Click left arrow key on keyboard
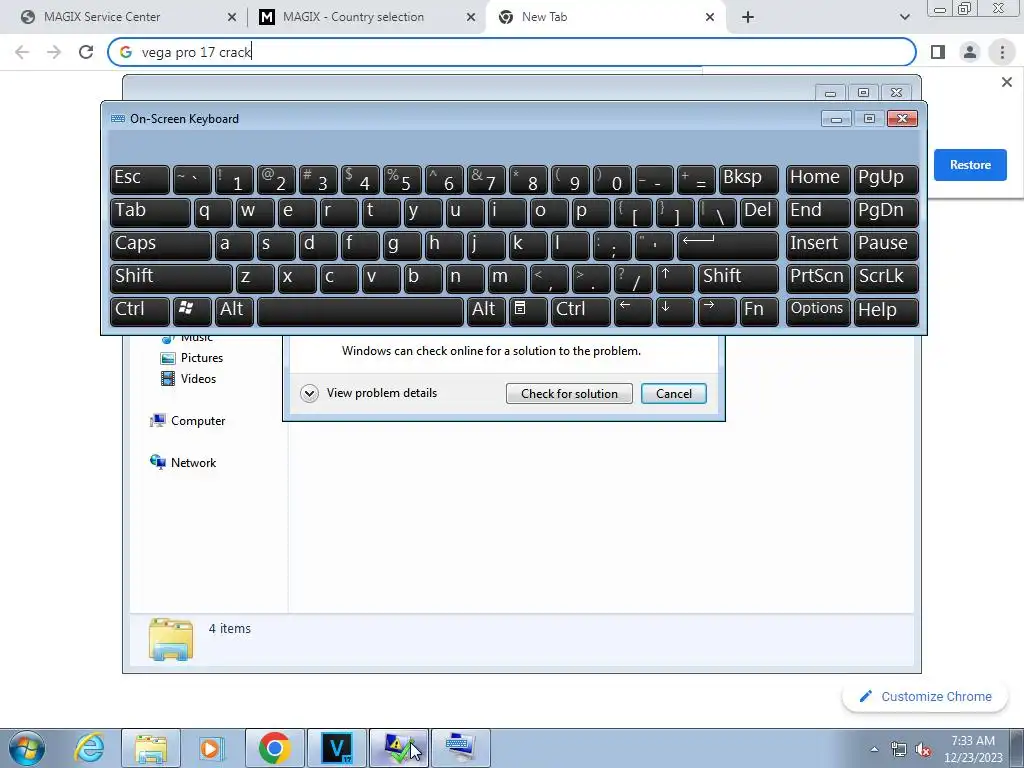Viewport: 1024px width, 768px height. [633, 312]
